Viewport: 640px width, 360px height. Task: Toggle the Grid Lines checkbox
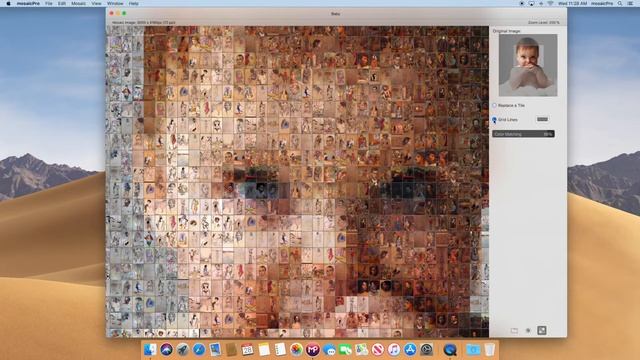494,120
